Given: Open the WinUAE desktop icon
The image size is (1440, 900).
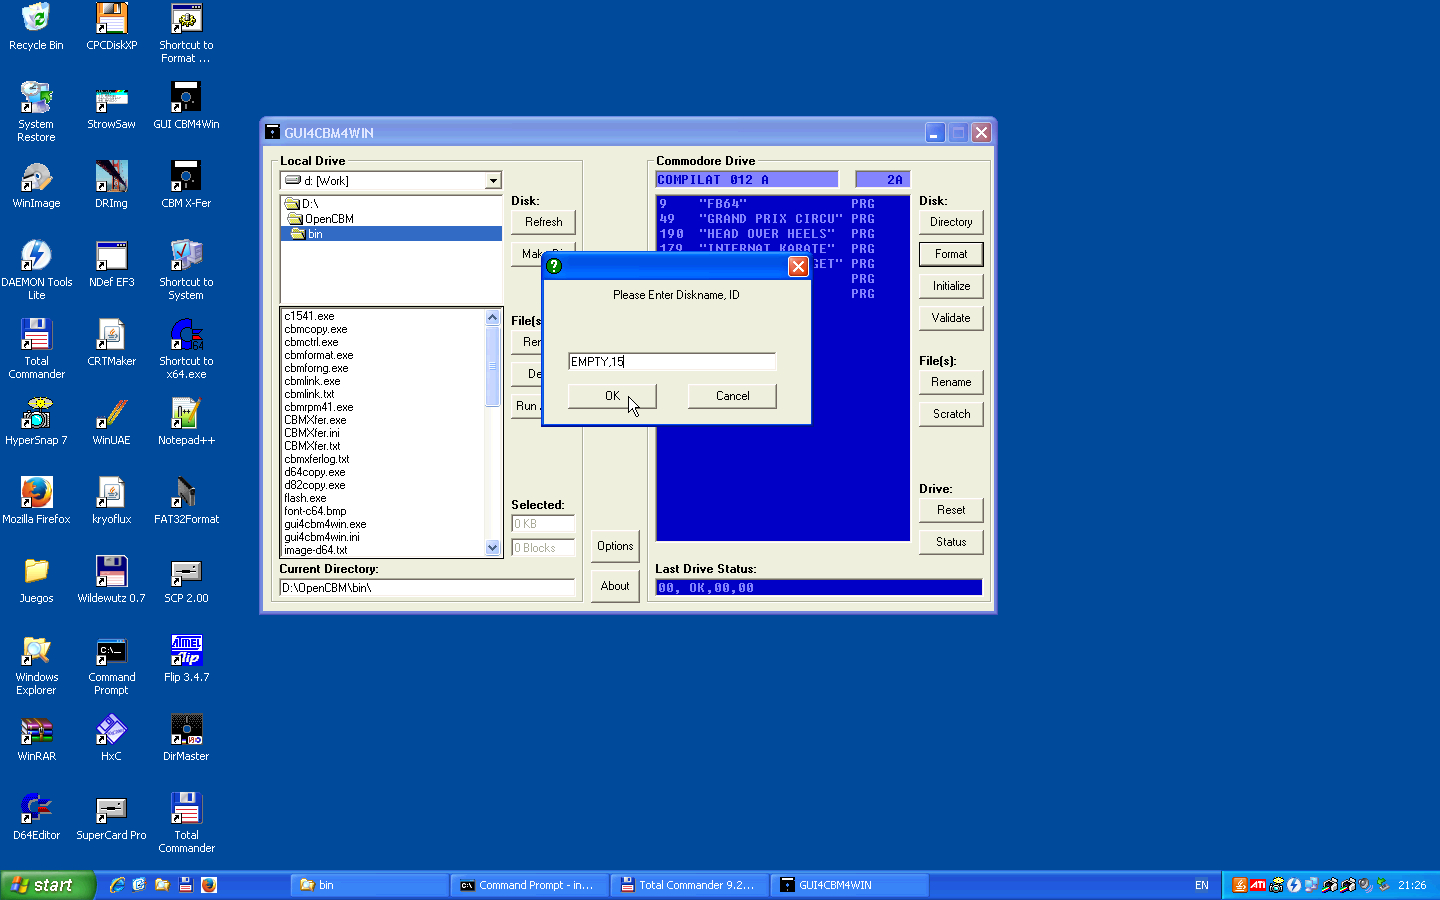Looking at the screenshot, I should (x=111, y=422).
